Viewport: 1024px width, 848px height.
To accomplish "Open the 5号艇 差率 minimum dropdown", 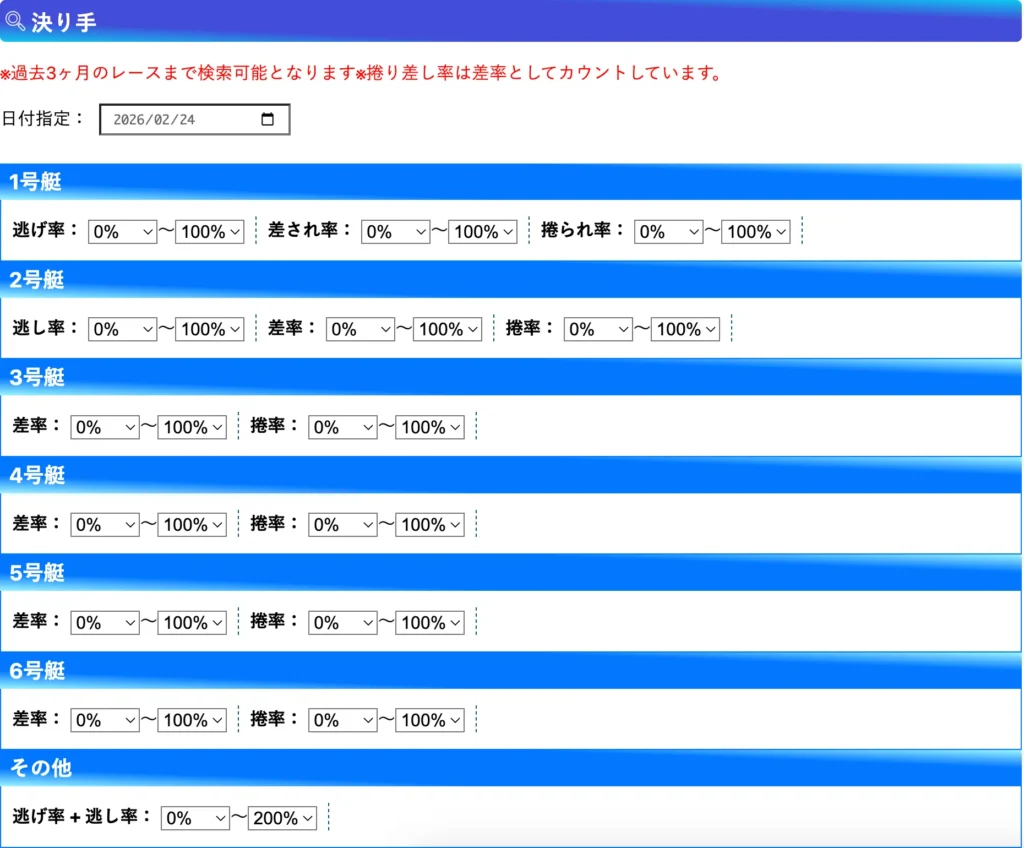I will click(x=104, y=622).
